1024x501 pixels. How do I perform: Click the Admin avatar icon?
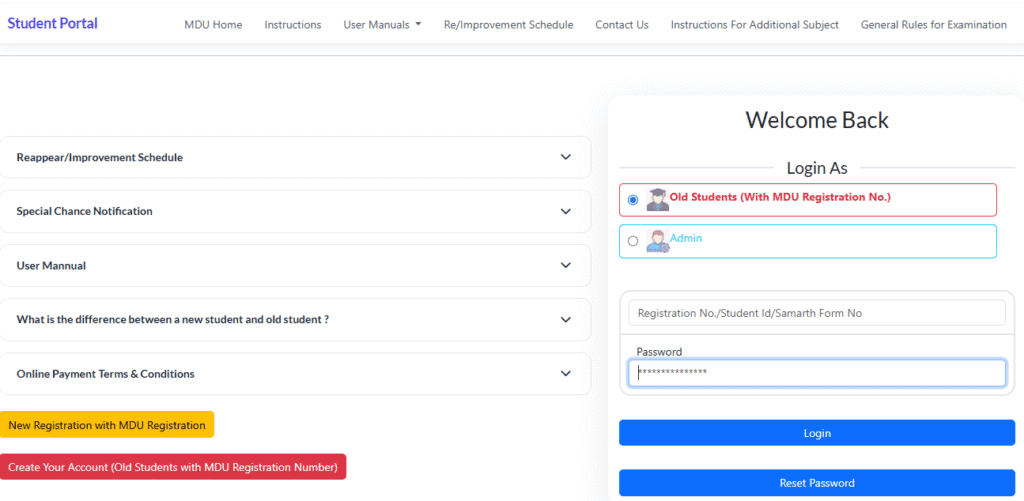(x=658, y=241)
